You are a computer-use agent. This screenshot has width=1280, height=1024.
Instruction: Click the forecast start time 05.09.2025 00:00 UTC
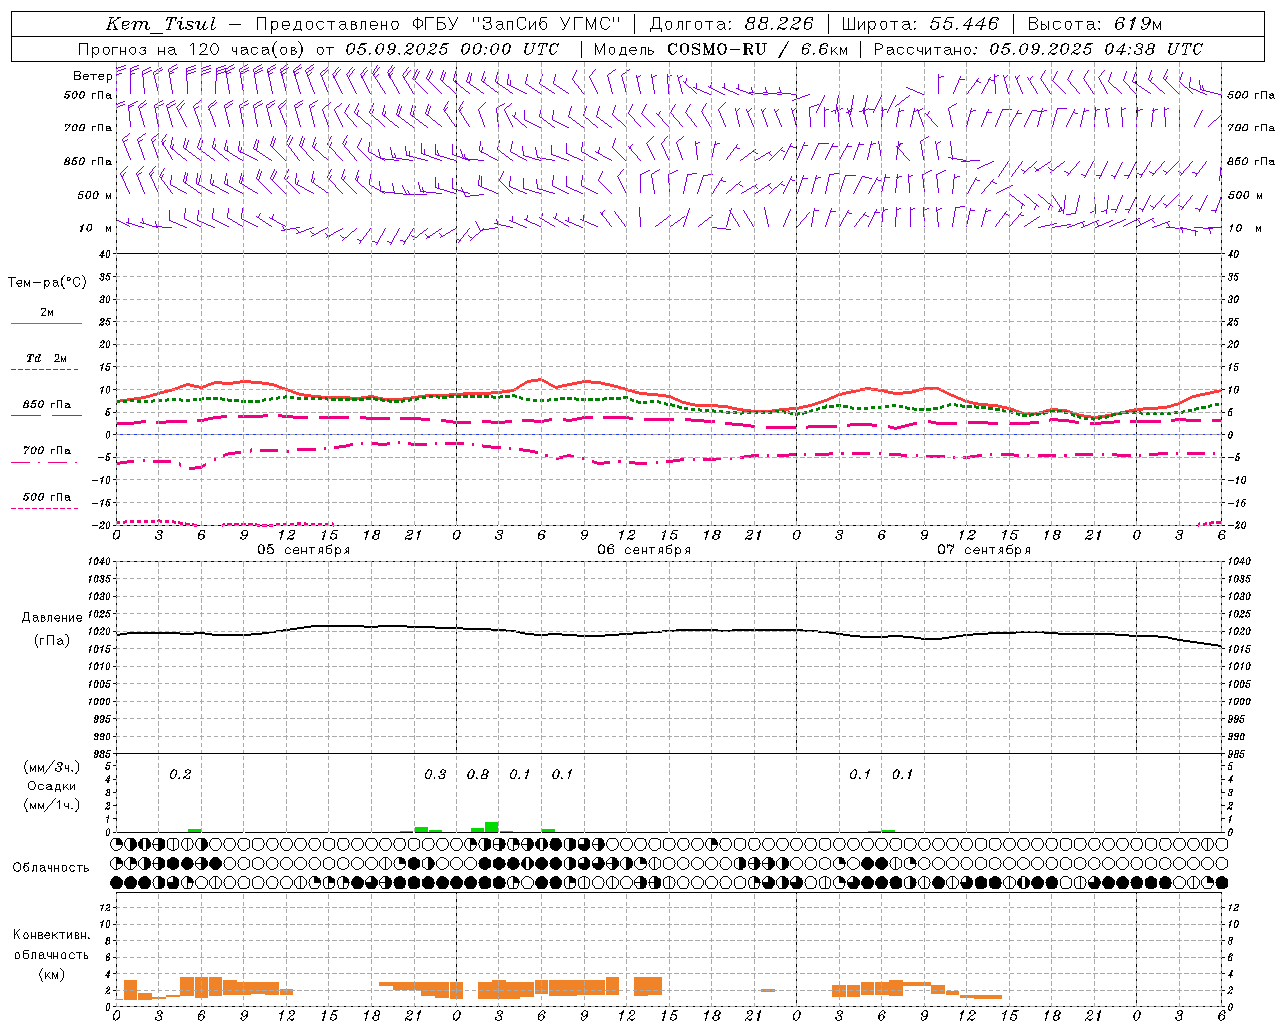tap(452, 49)
